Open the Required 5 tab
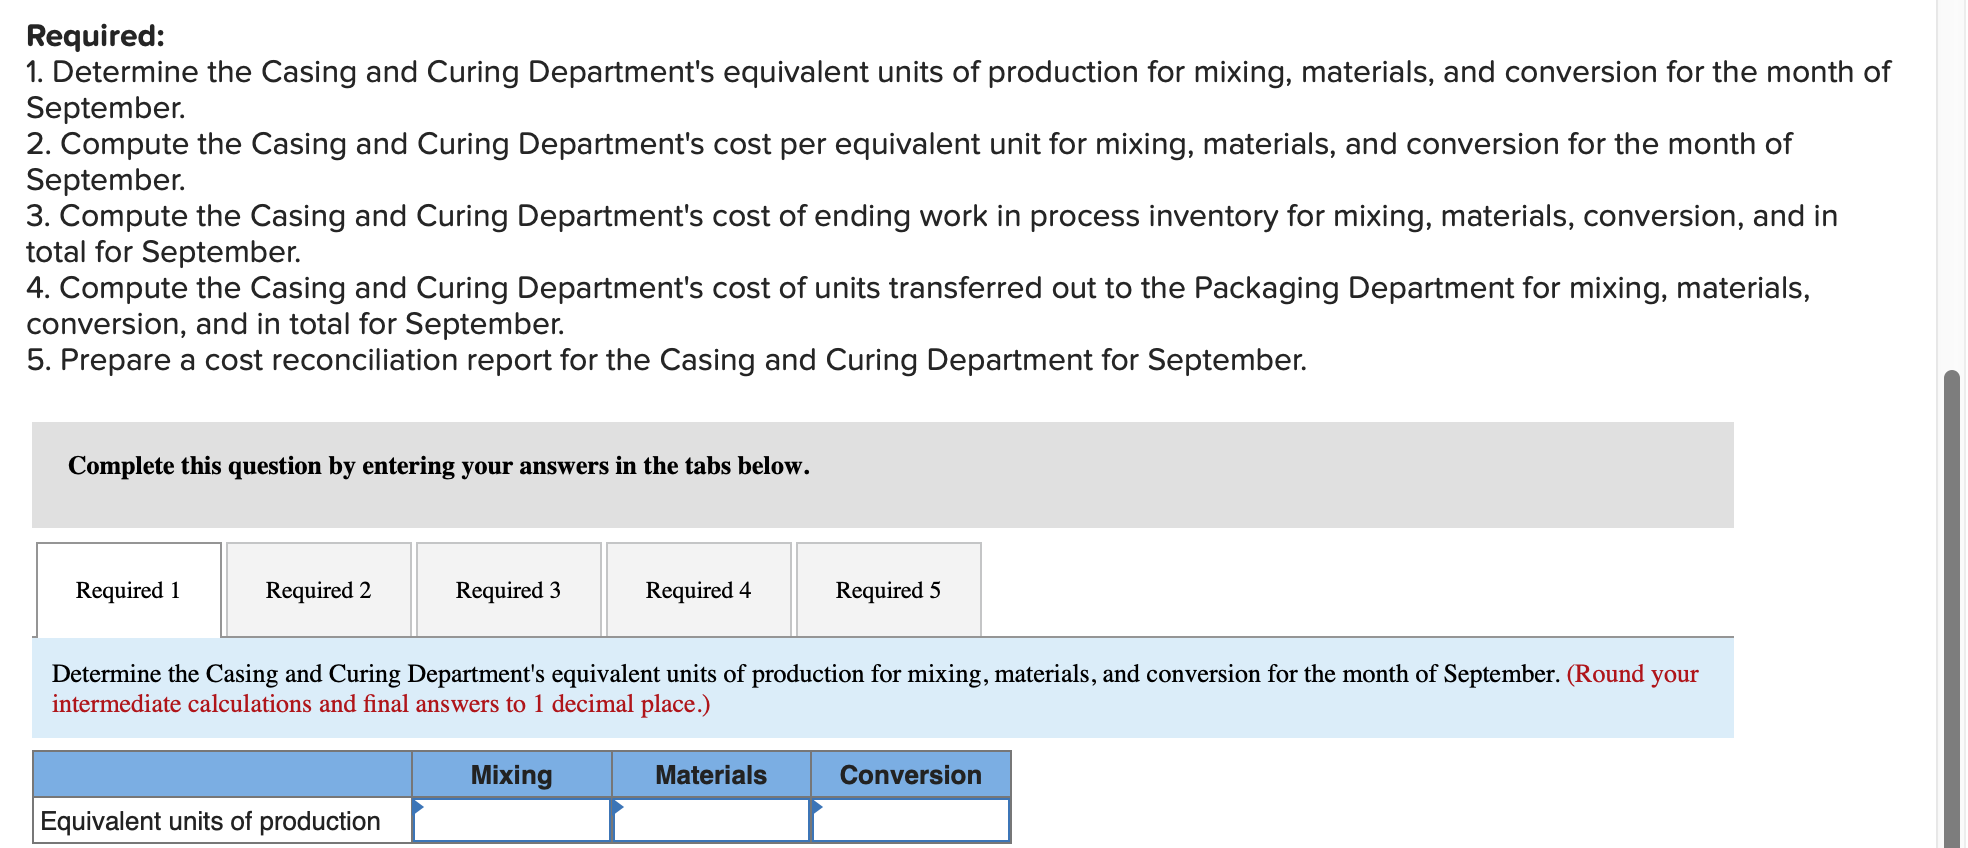The image size is (1968, 848). pyautogui.click(x=888, y=590)
